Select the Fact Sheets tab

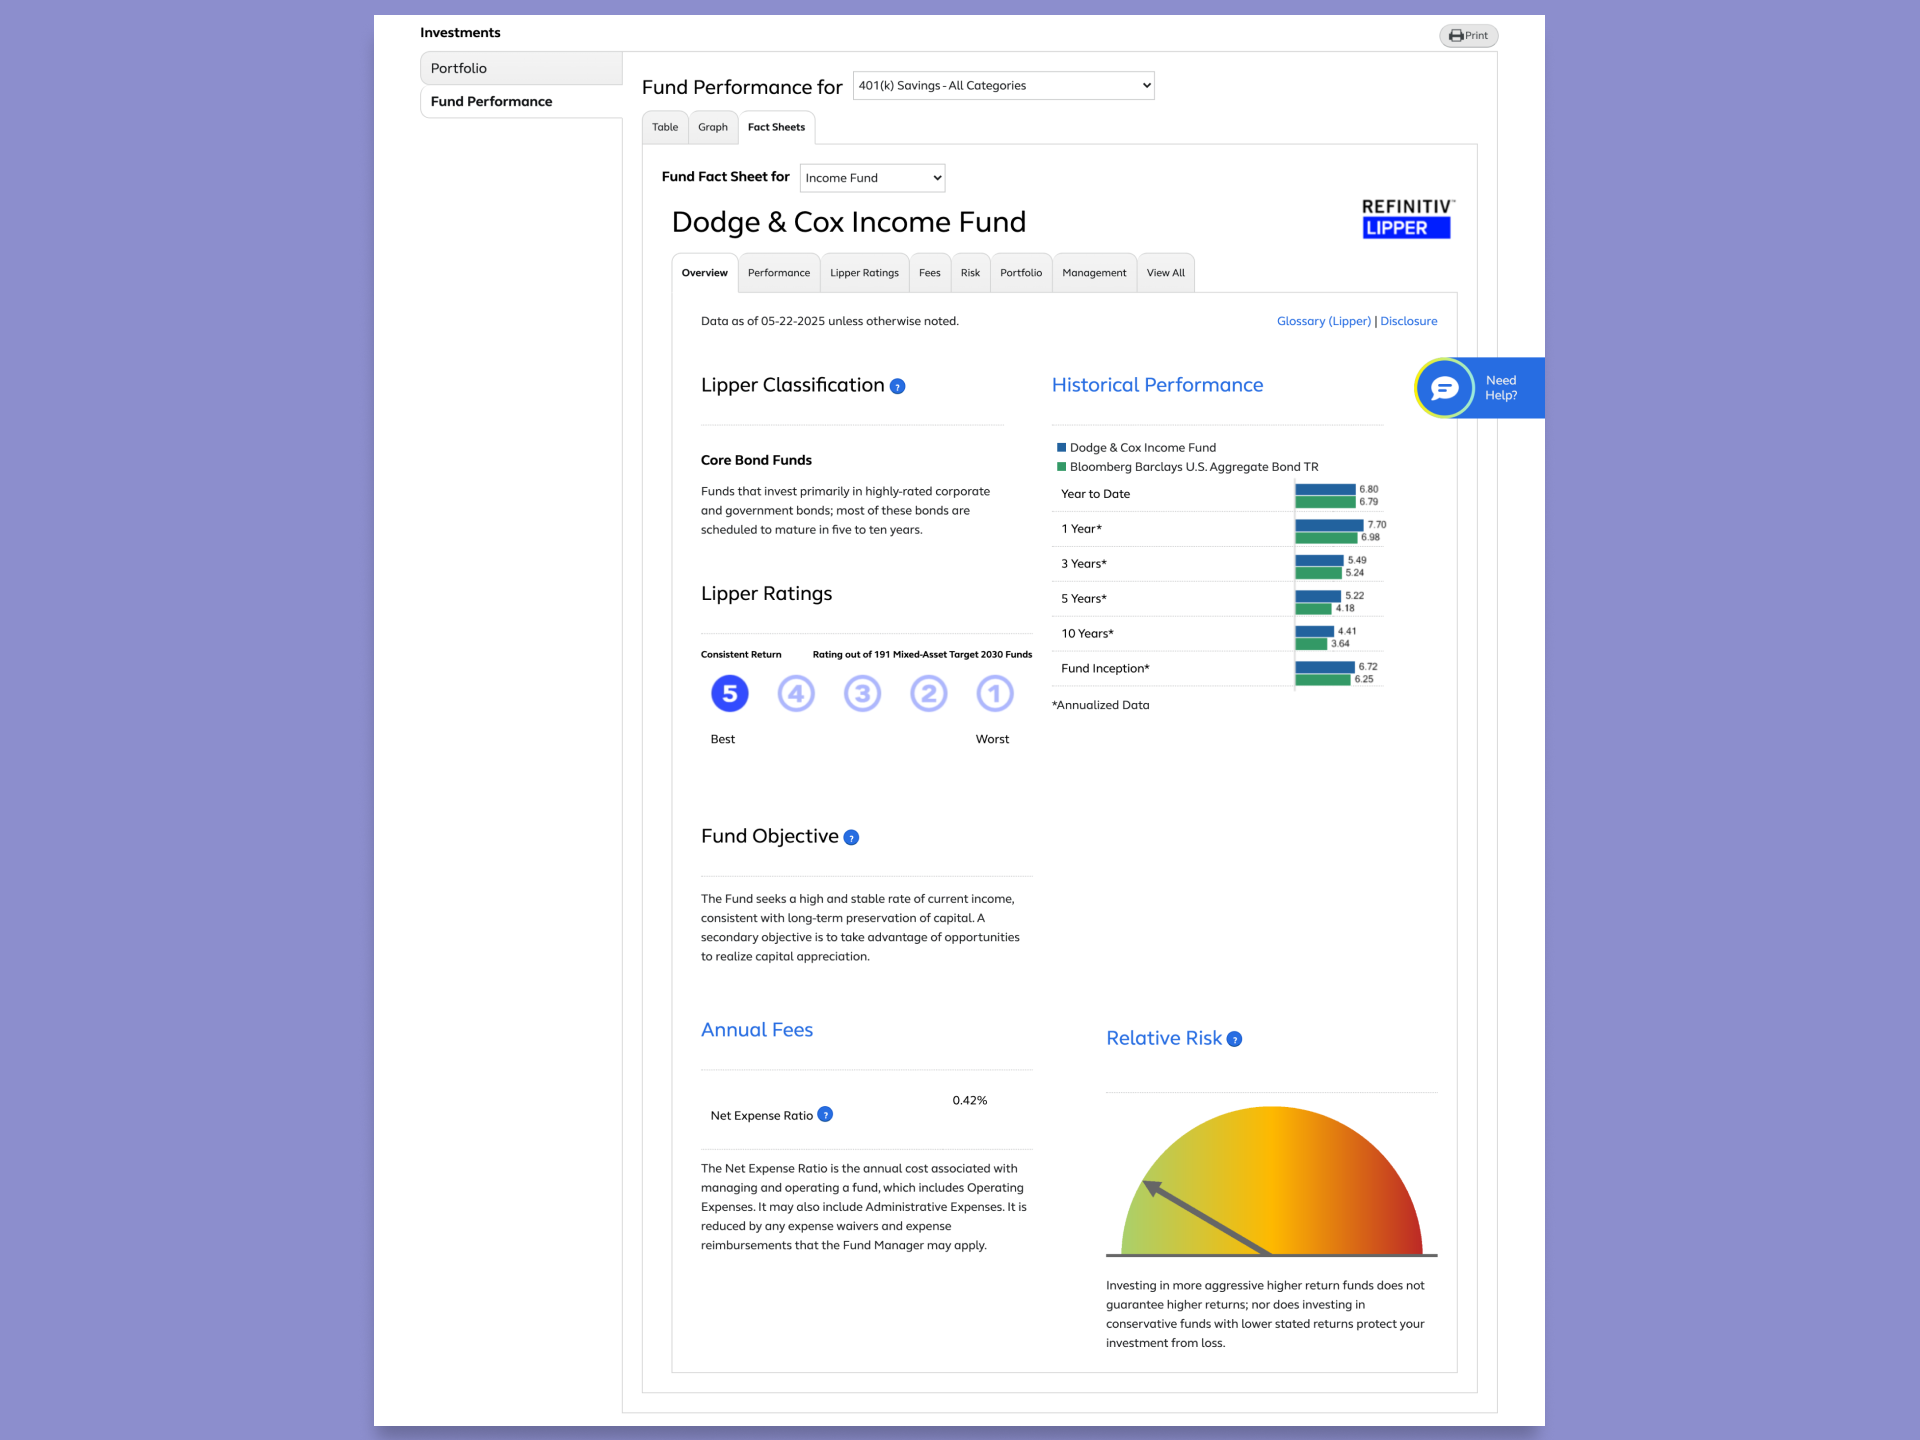pyautogui.click(x=777, y=128)
